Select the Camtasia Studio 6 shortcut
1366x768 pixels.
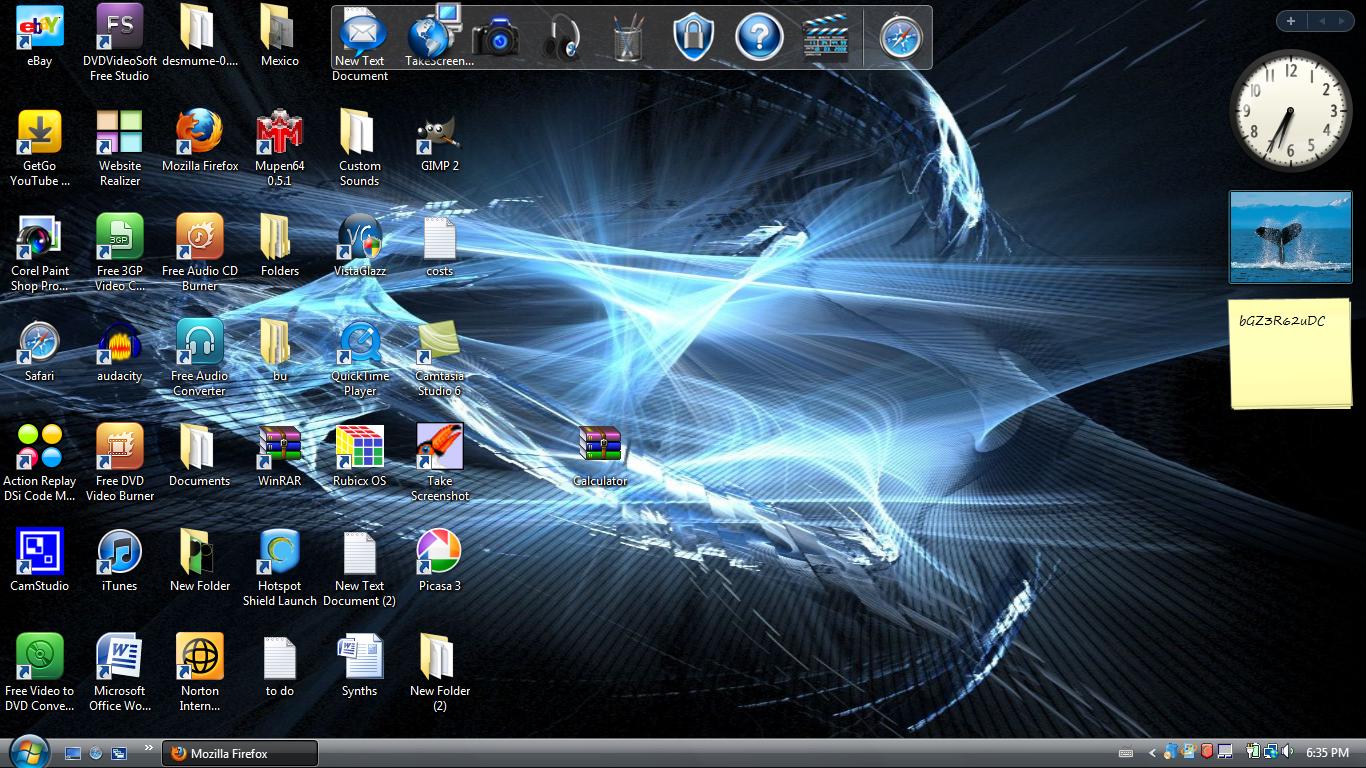(439, 345)
